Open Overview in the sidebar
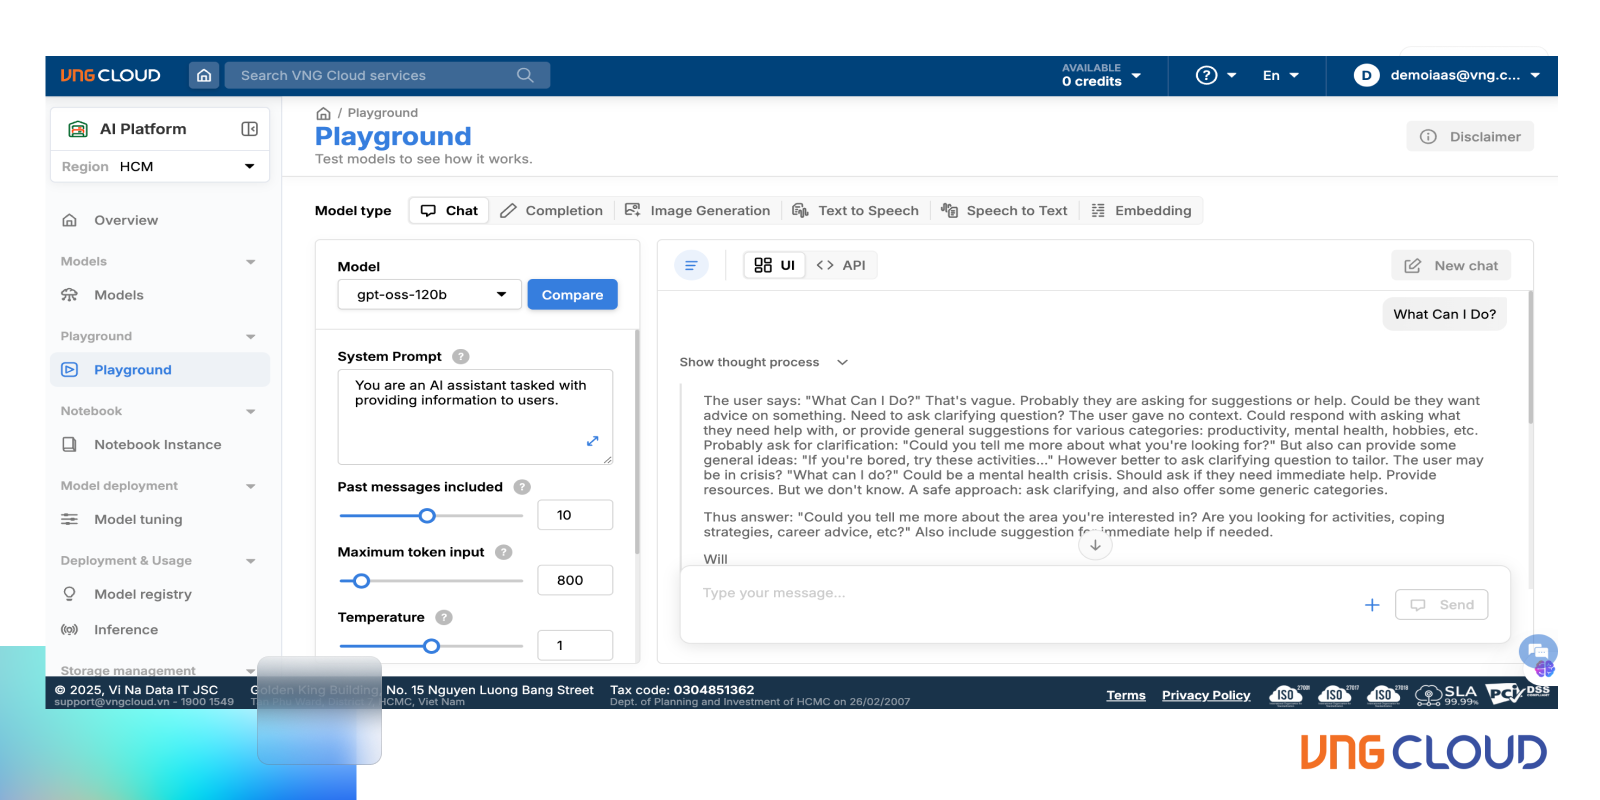The image size is (1600, 800). click(160, 220)
